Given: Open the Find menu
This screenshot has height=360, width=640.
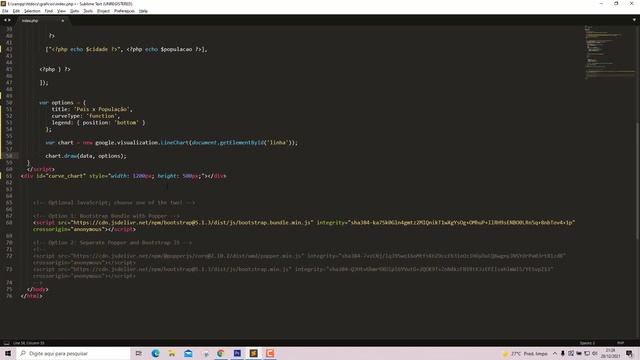Looking at the screenshot, I should (x=49, y=11).
